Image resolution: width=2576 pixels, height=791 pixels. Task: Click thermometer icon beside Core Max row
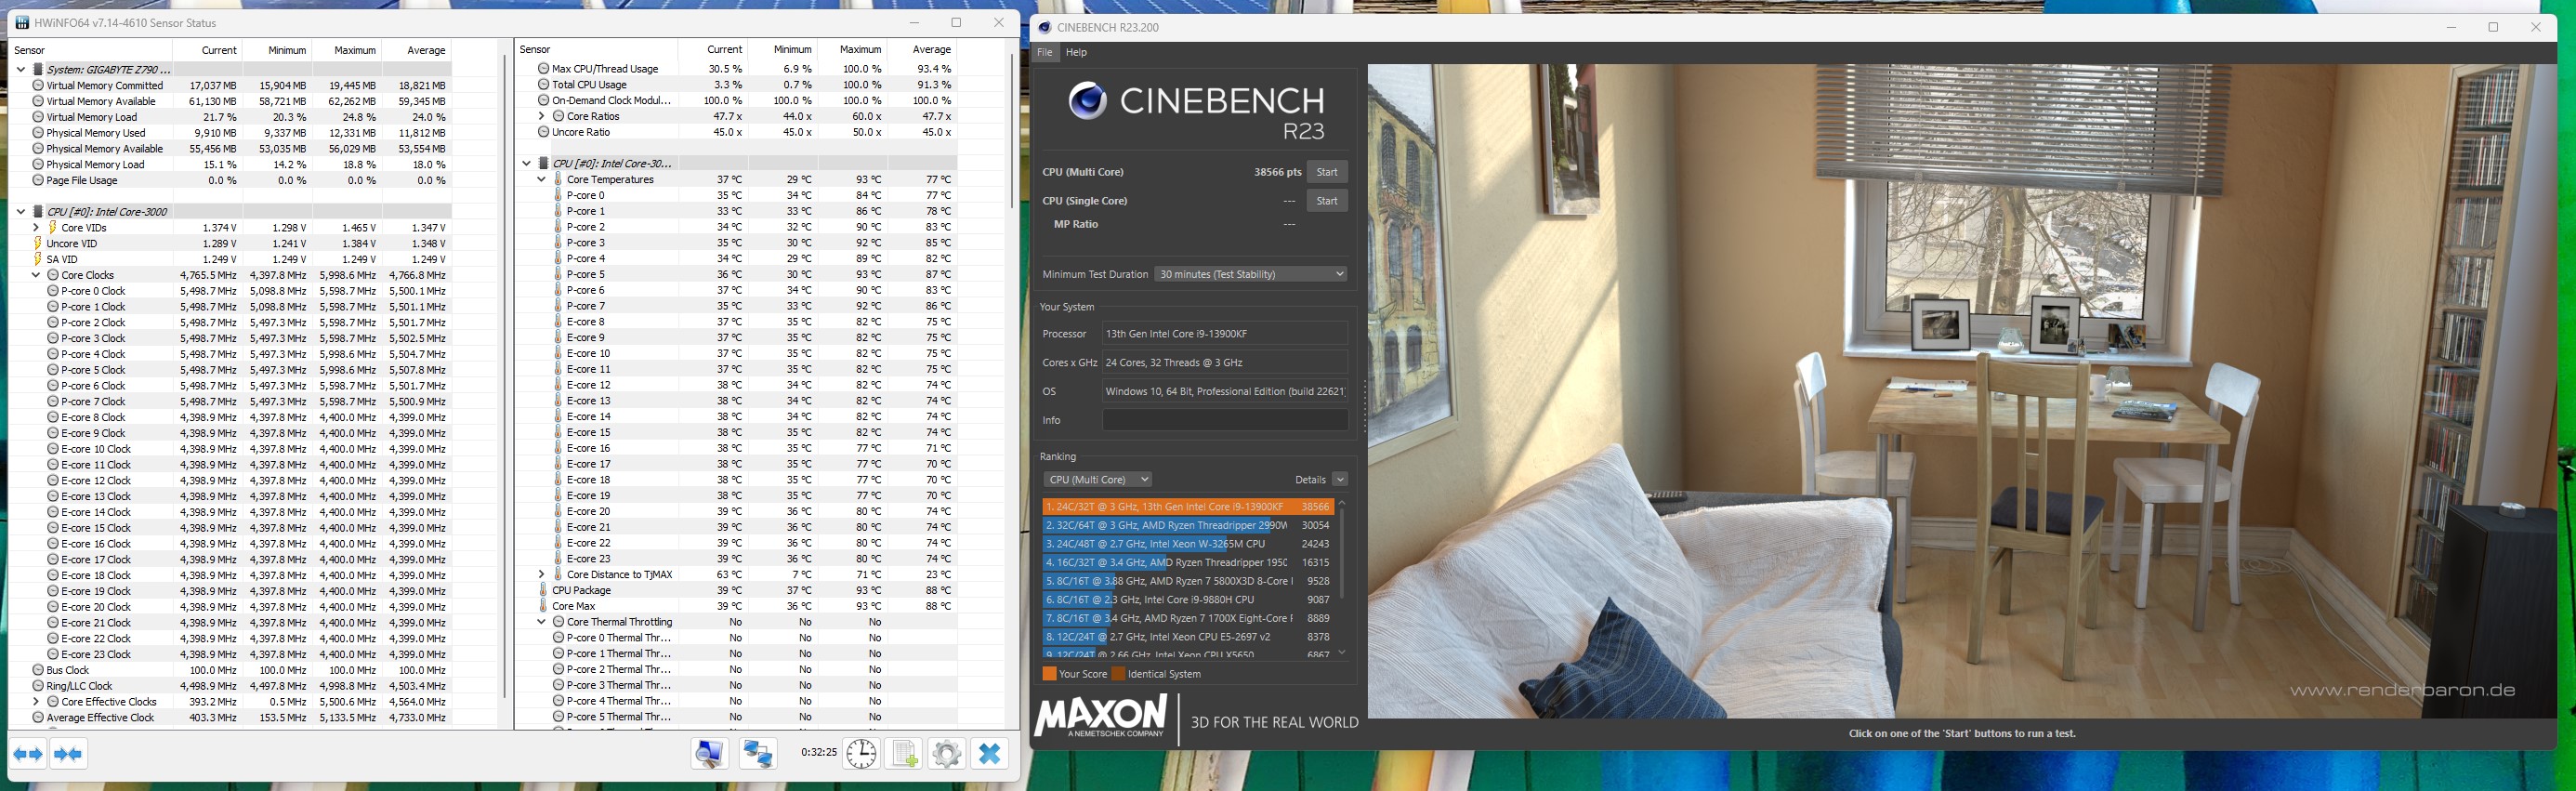543,606
